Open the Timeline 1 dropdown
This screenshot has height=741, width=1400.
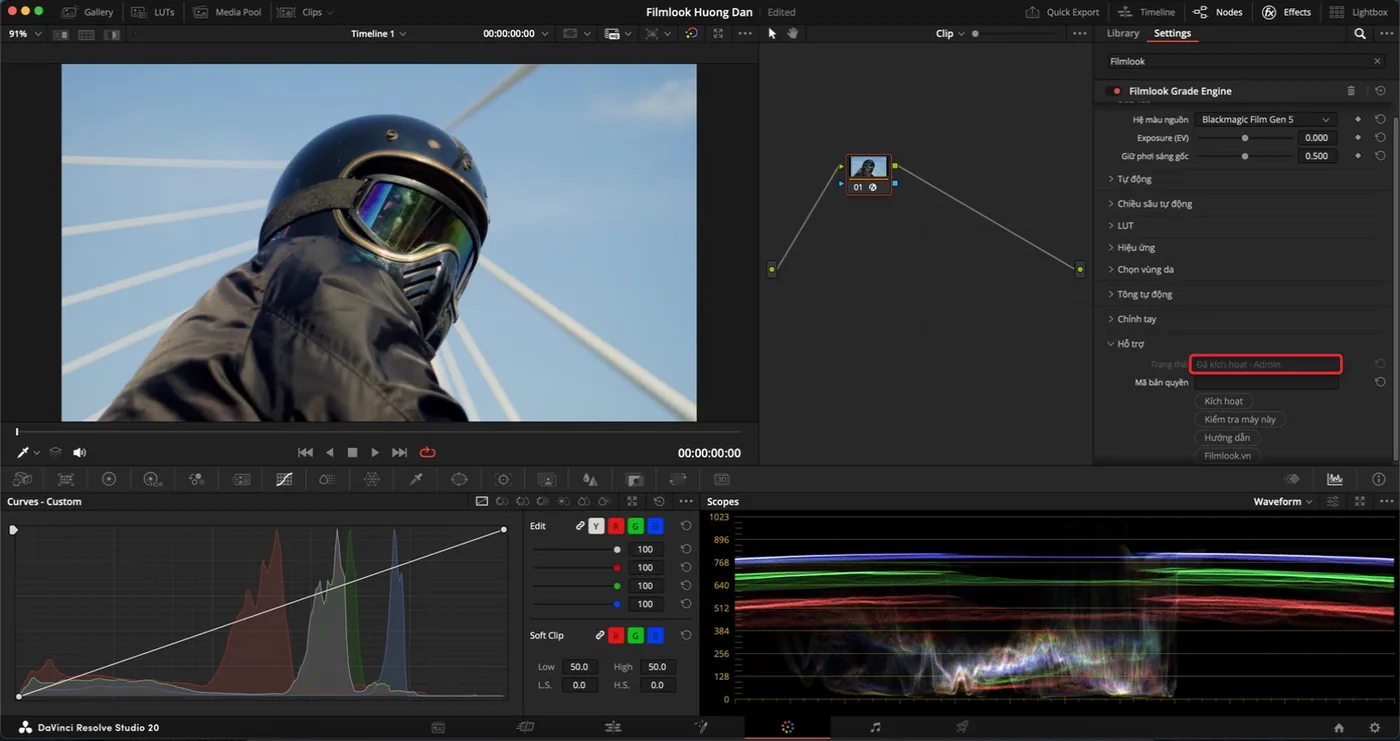[378, 33]
